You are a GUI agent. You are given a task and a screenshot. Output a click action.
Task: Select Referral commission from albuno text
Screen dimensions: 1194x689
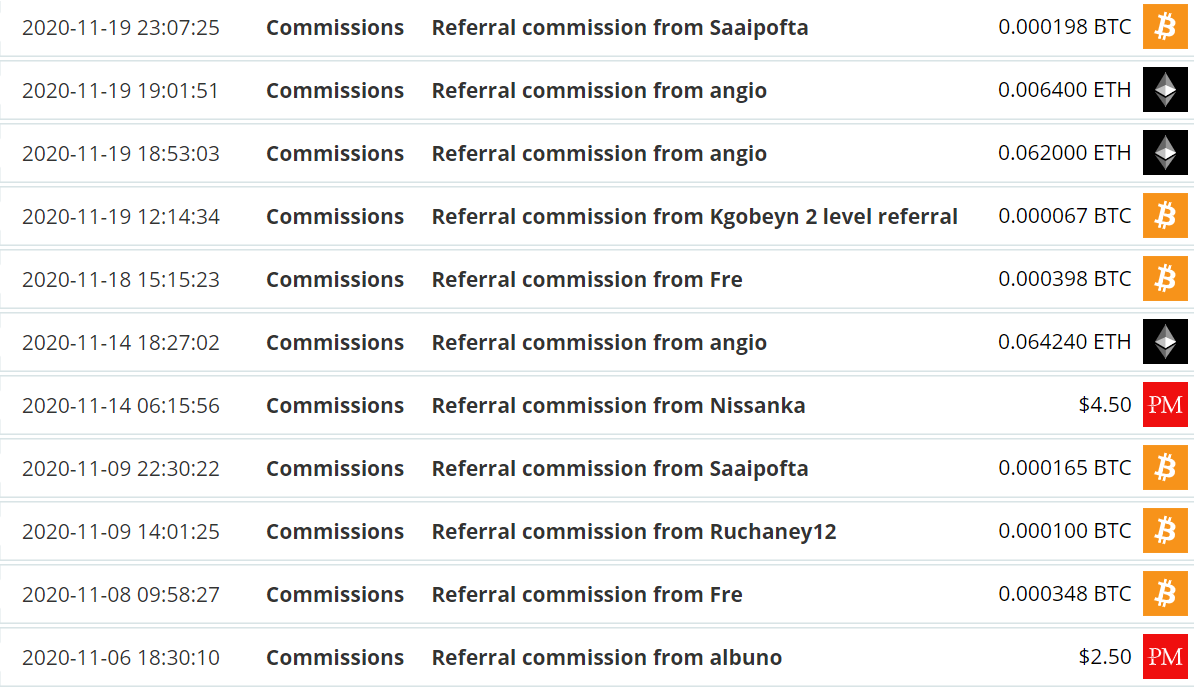[607, 658]
